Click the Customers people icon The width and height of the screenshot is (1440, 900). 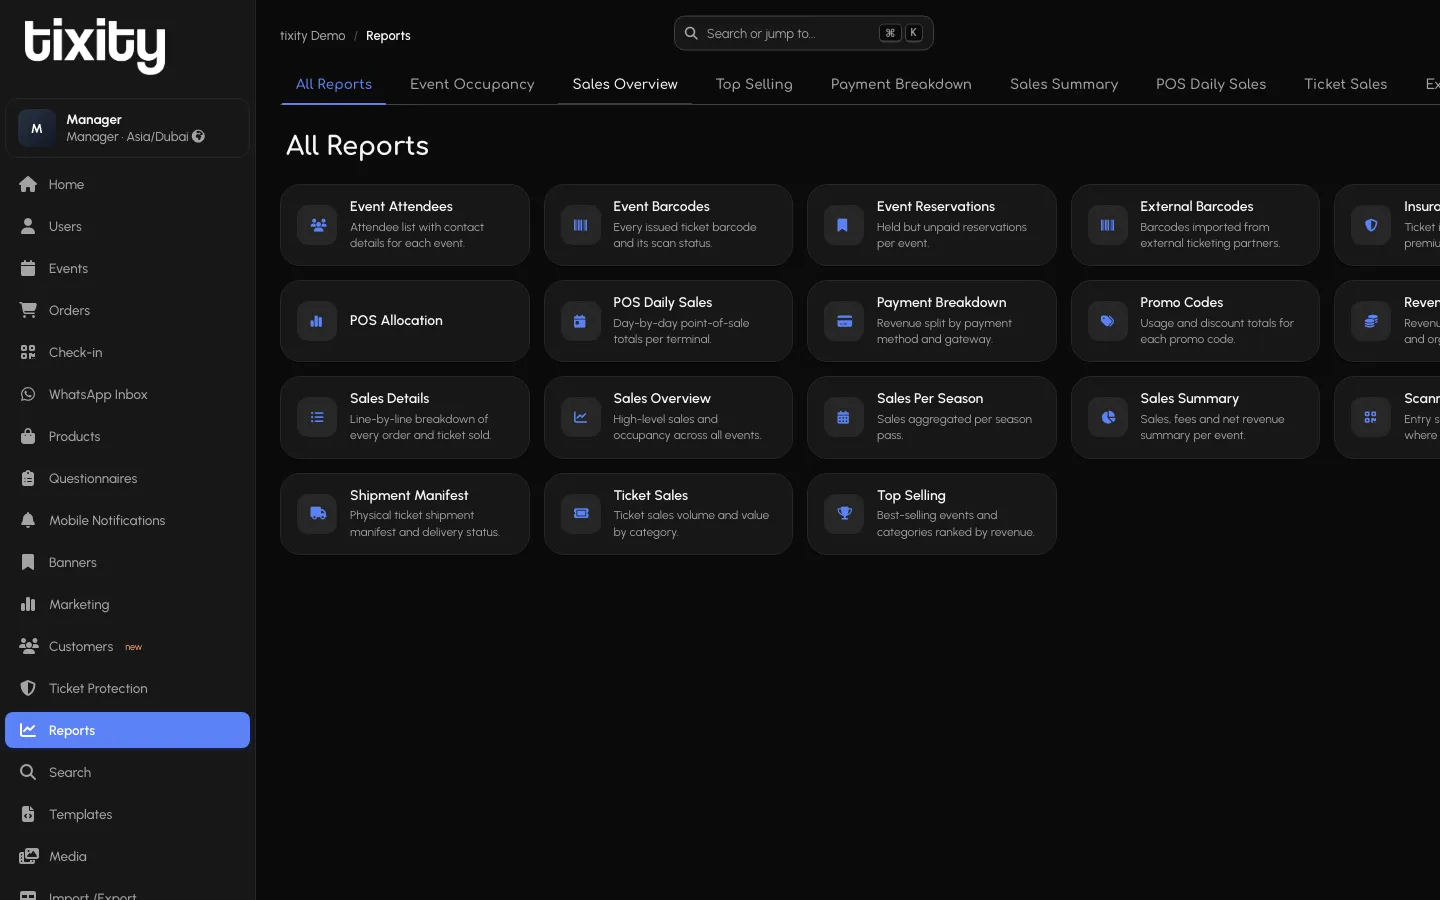point(28,646)
